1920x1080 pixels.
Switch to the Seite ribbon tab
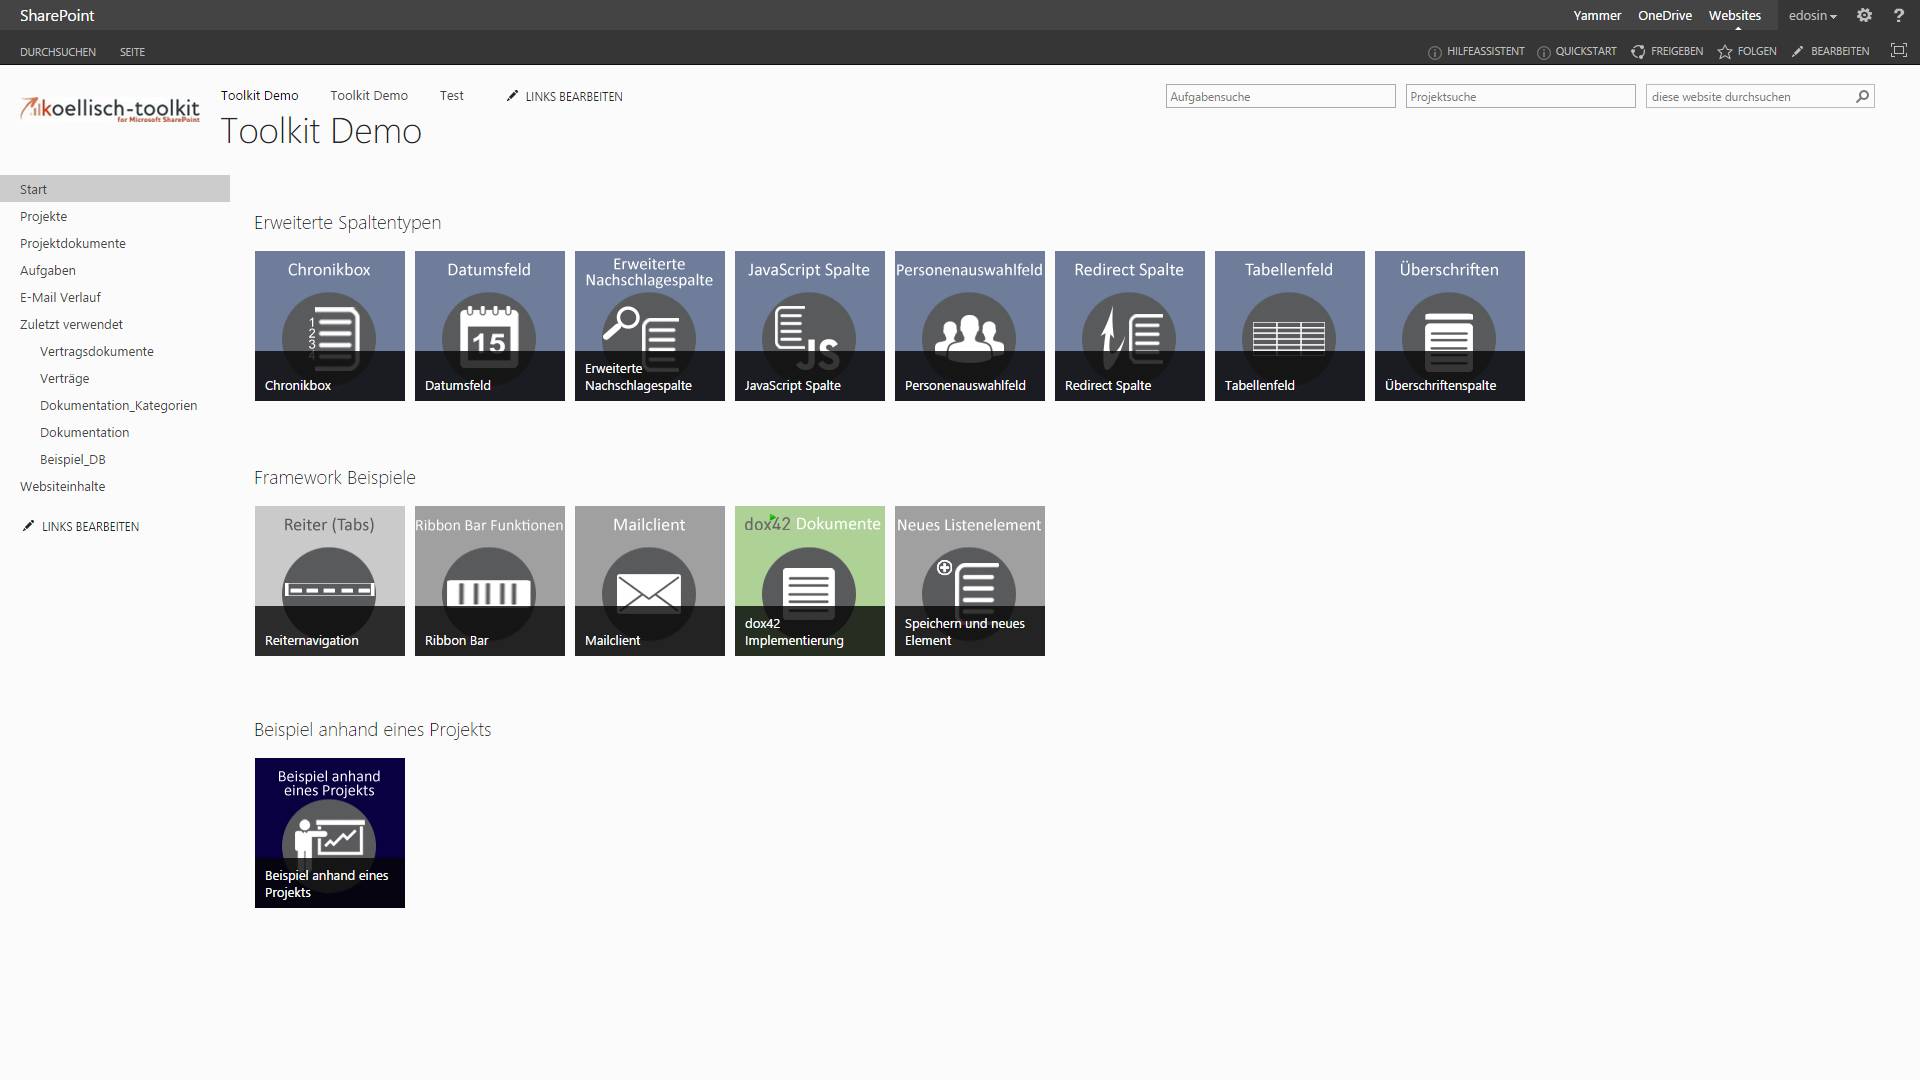point(132,52)
